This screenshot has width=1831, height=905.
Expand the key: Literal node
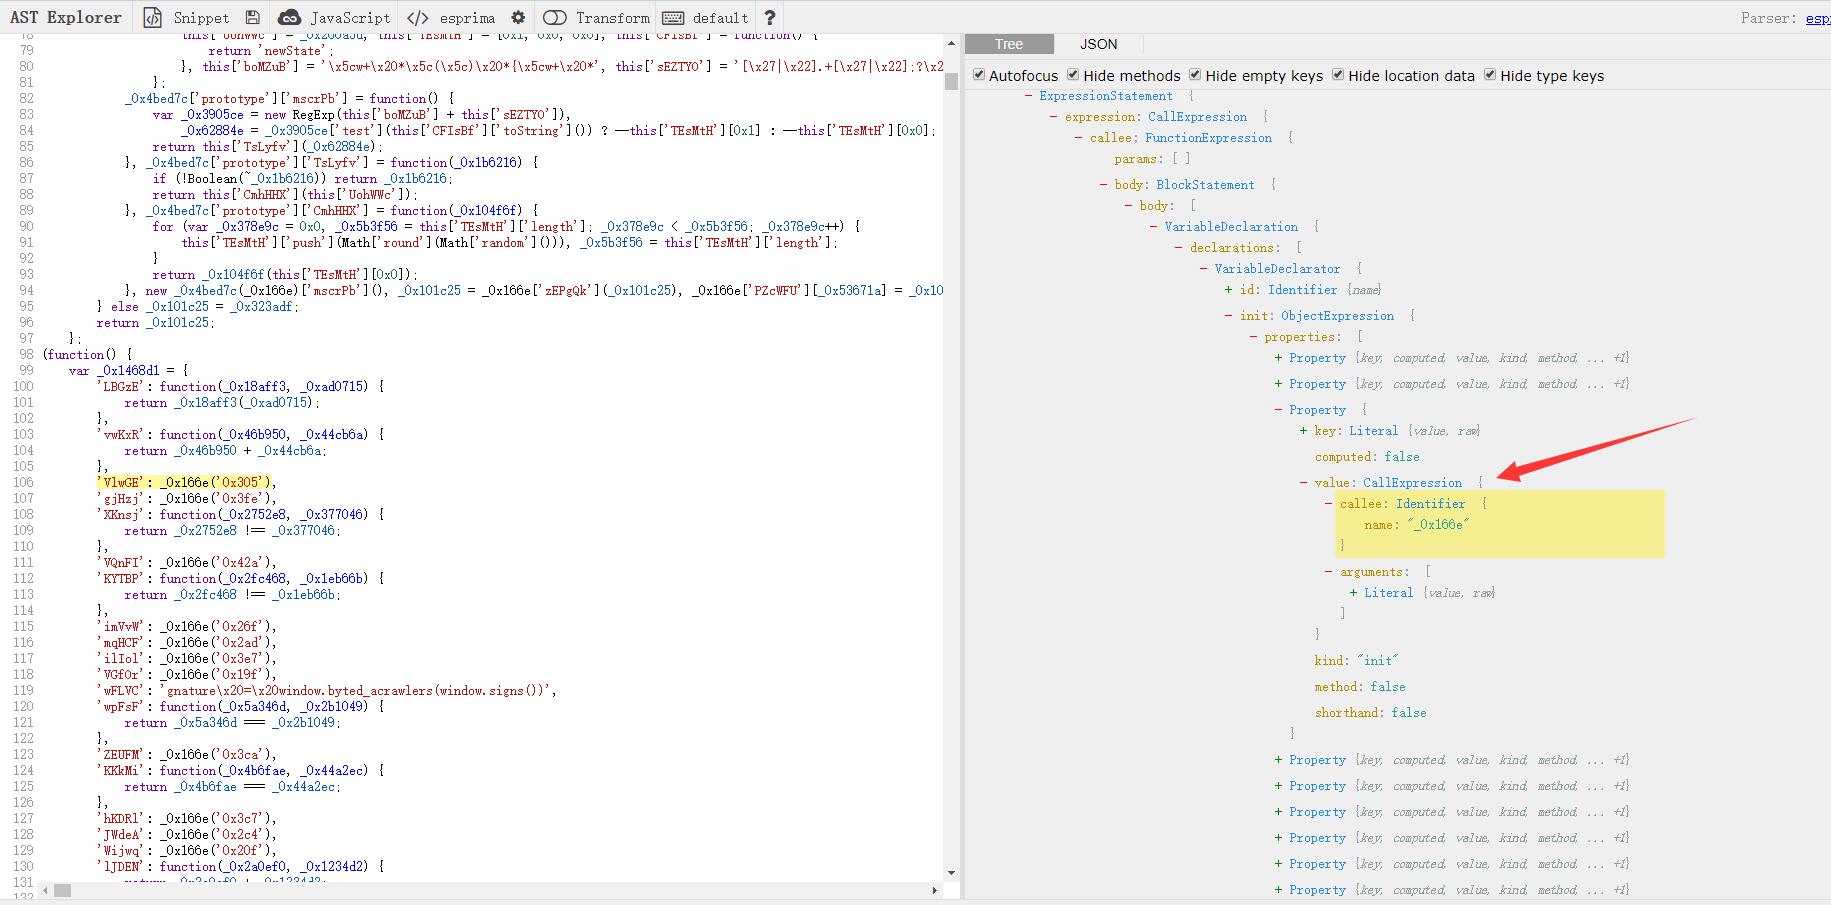(1304, 431)
